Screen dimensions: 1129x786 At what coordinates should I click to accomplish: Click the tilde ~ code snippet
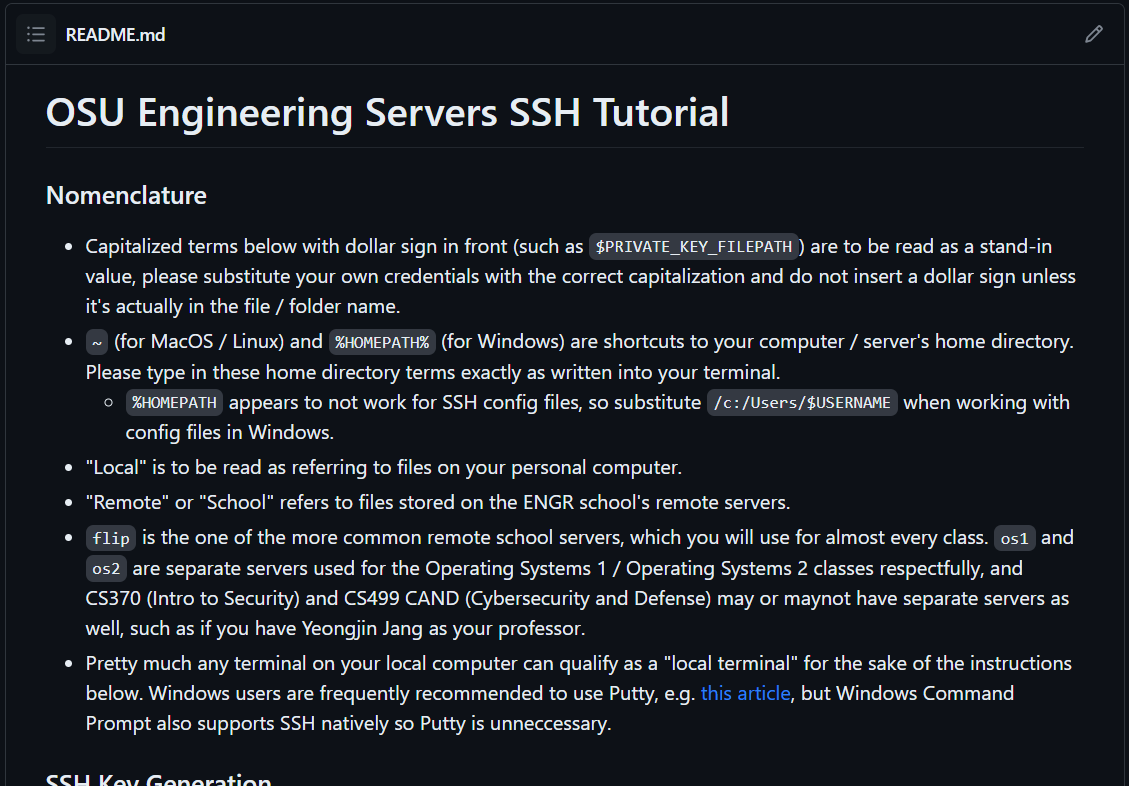click(x=96, y=342)
